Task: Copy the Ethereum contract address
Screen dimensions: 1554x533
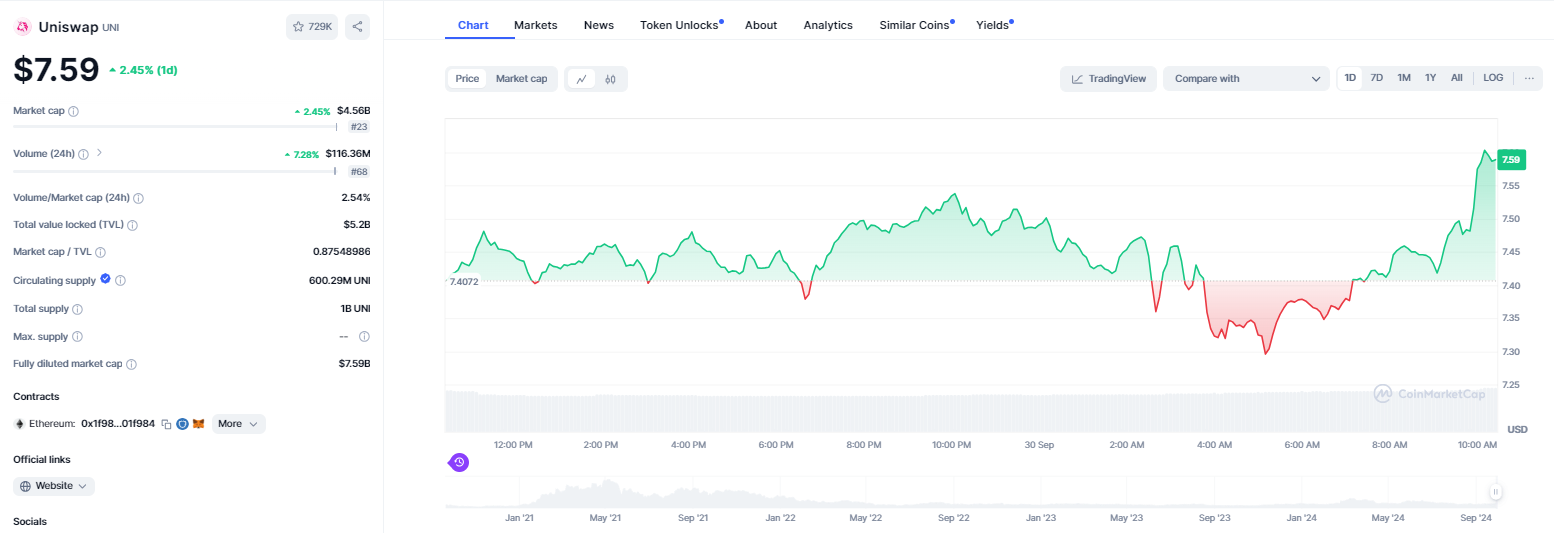Action: [x=167, y=424]
